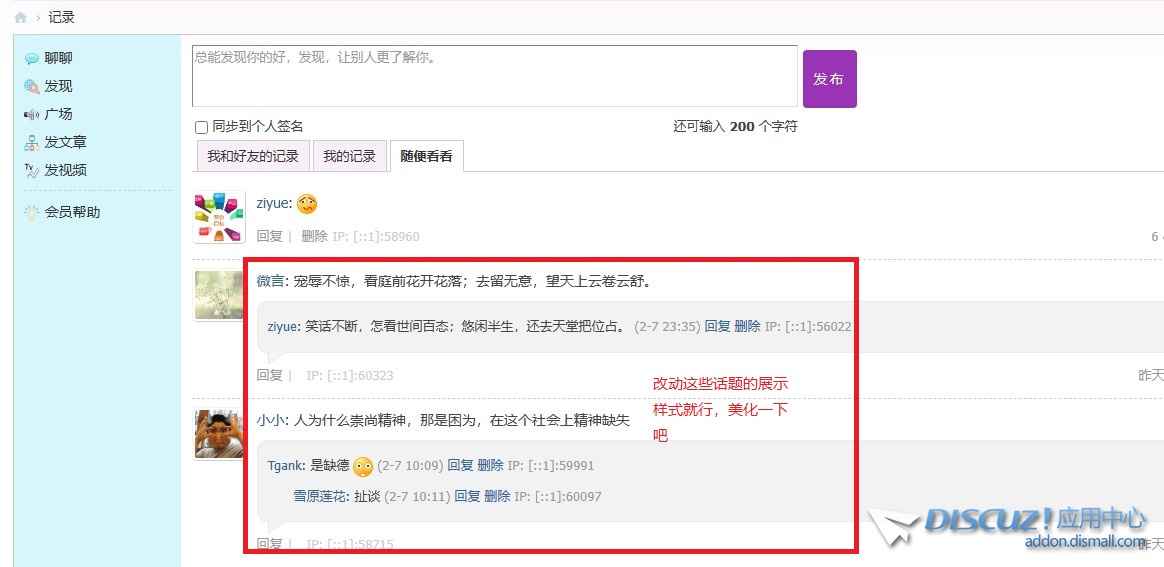Click the 发文章 article icon in sidebar
Viewport: 1164px width, 567px height.
coord(32,143)
